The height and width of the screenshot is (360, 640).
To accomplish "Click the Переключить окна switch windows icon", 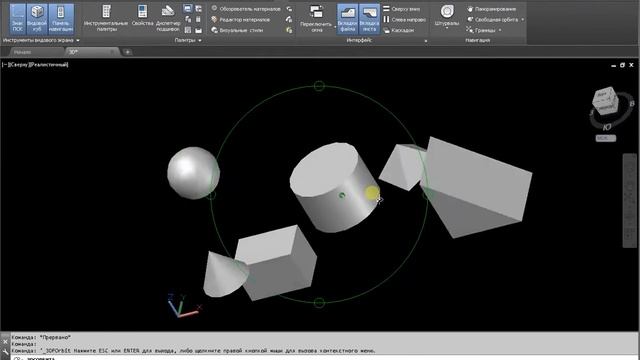I will coord(316,11).
